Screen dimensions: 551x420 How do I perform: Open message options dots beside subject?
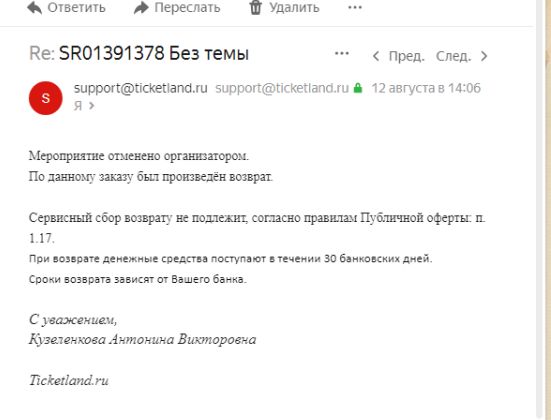[x=342, y=53]
